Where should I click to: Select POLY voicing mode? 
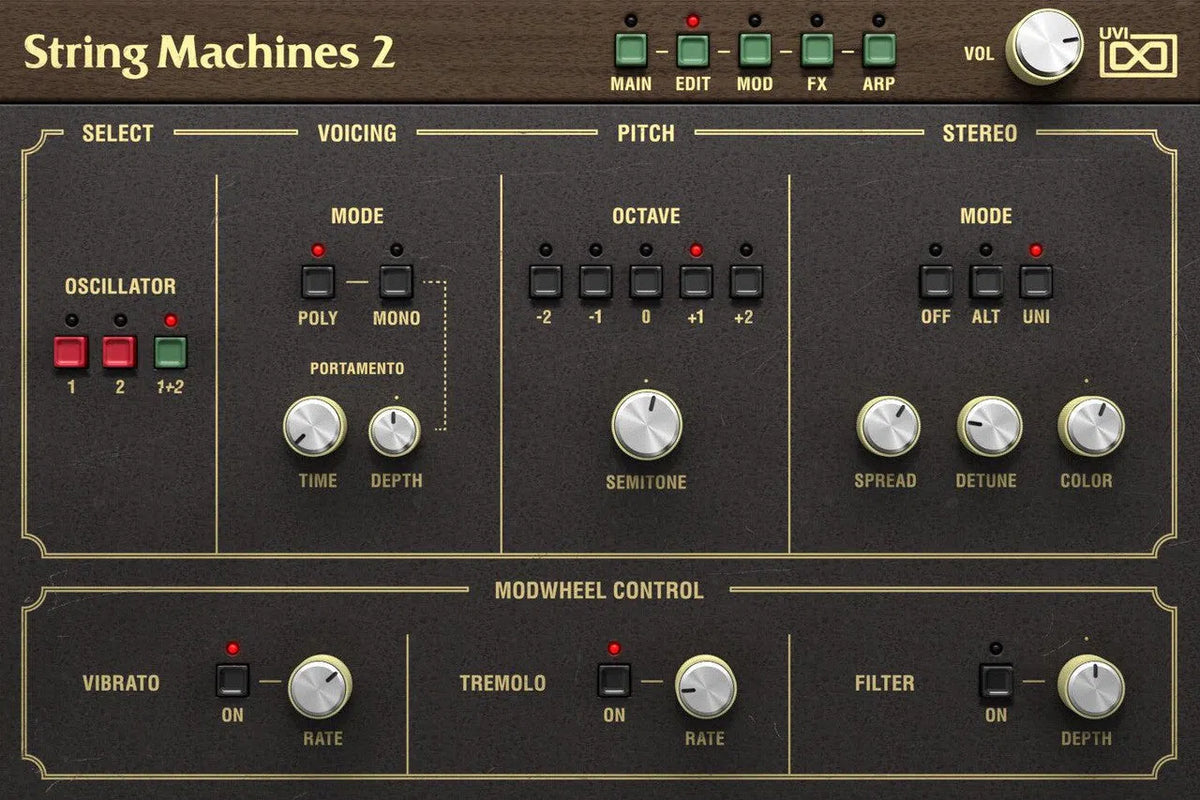point(316,283)
